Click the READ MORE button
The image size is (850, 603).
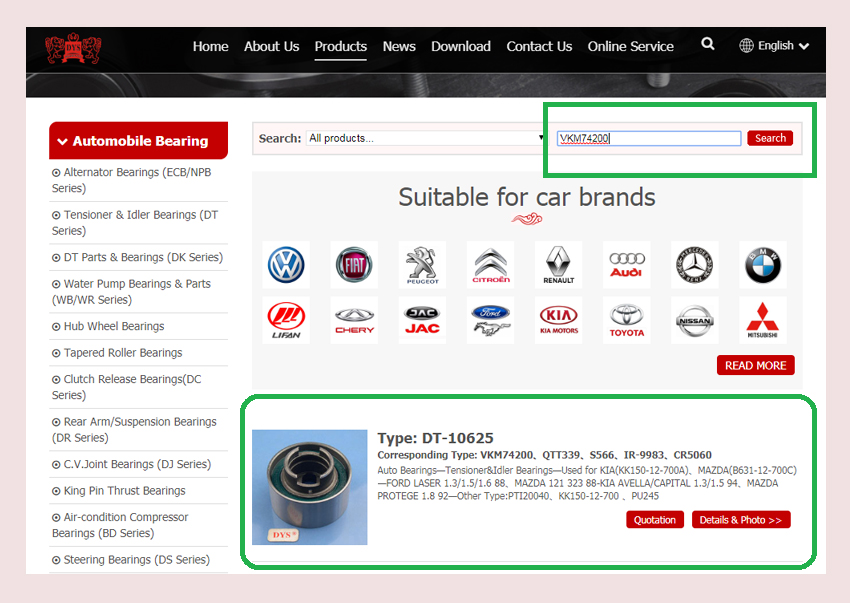(755, 365)
